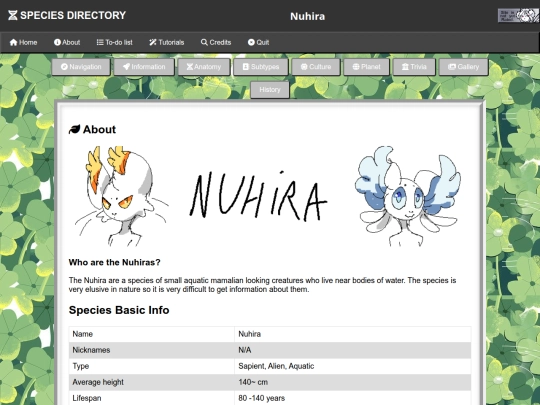The width and height of the screenshot is (540, 405).
Task: Click the images icon on Gallery button
Action: 452,67
